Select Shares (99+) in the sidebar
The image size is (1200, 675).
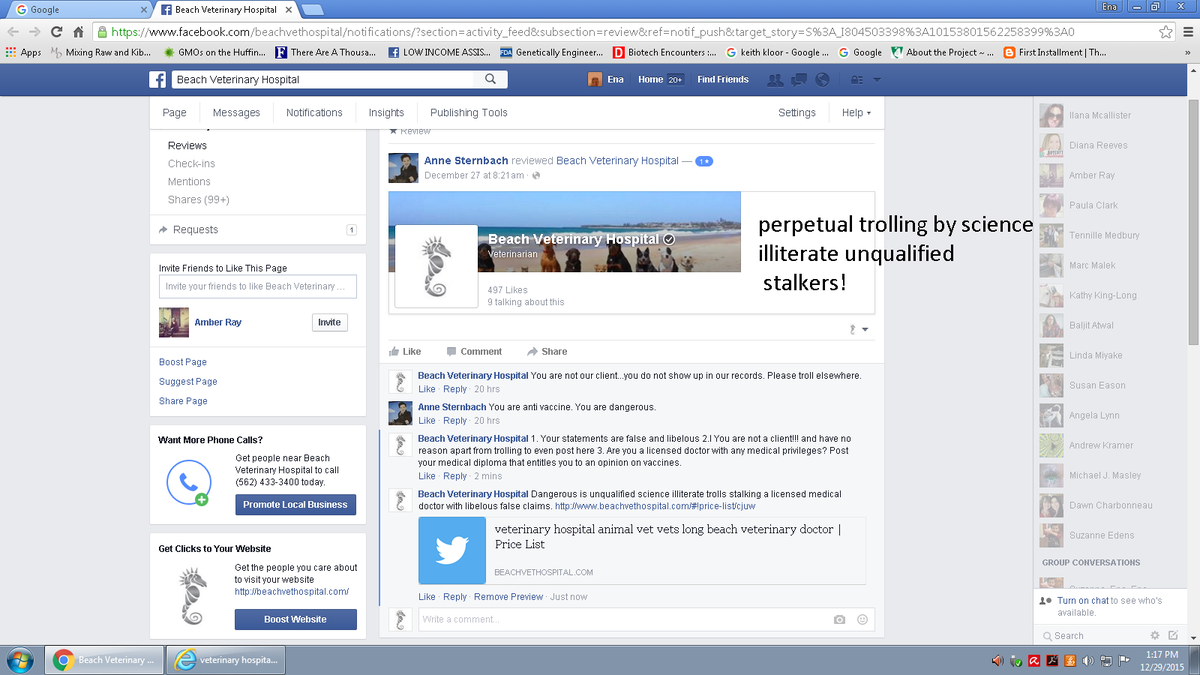[198, 200]
